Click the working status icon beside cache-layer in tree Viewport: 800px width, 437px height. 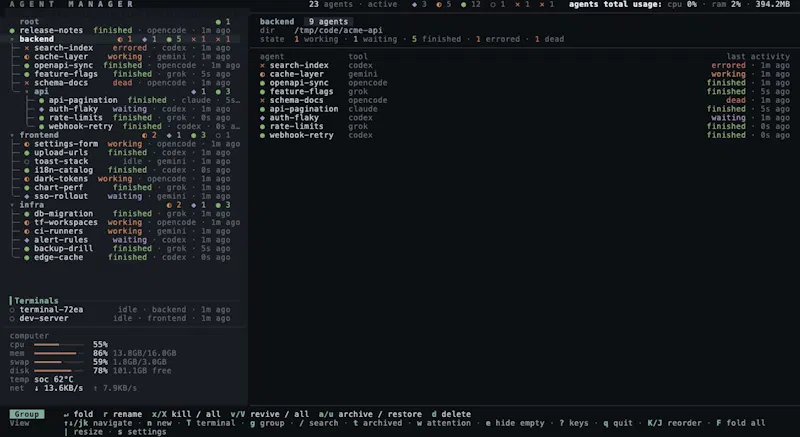coord(27,57)
